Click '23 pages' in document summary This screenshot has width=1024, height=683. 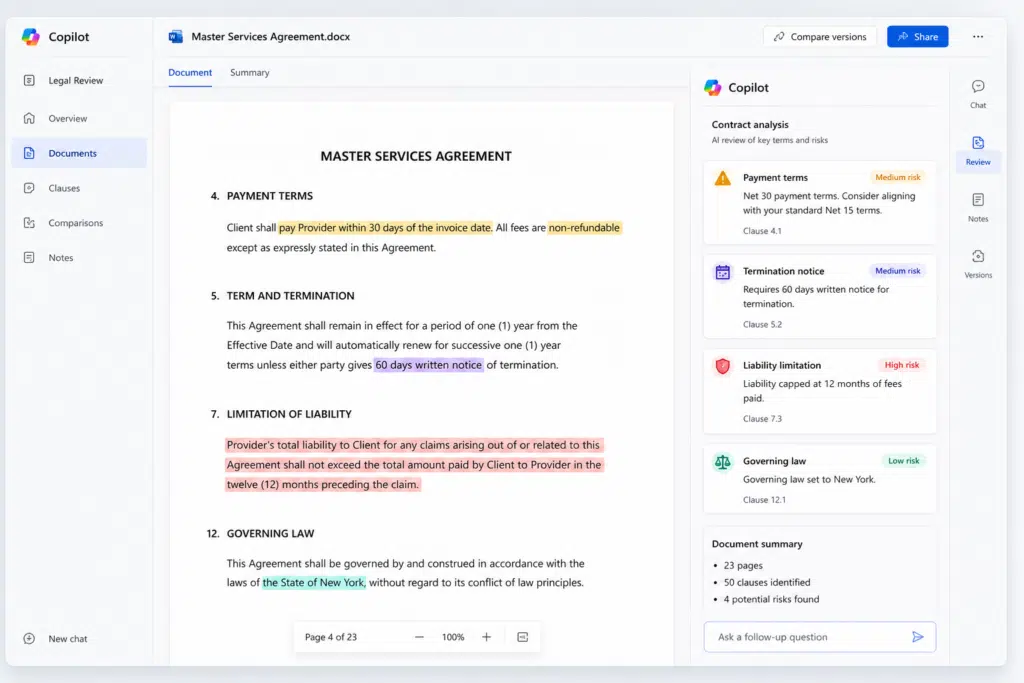743,565
